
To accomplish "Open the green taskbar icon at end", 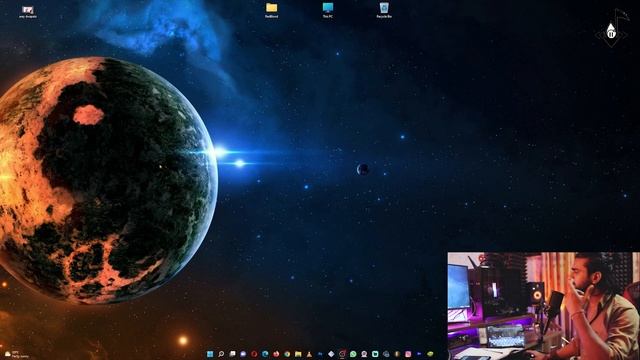I will [430, 354].
